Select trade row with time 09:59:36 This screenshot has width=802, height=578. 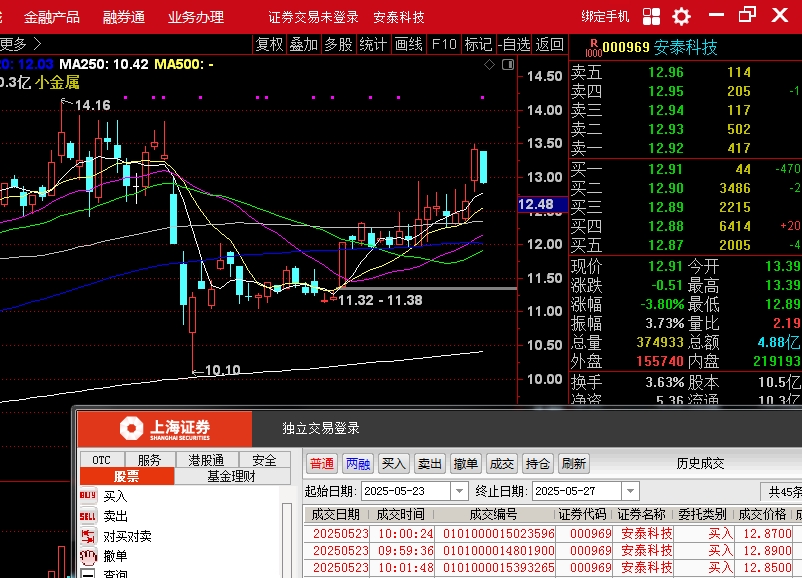[x=552, y=550]
